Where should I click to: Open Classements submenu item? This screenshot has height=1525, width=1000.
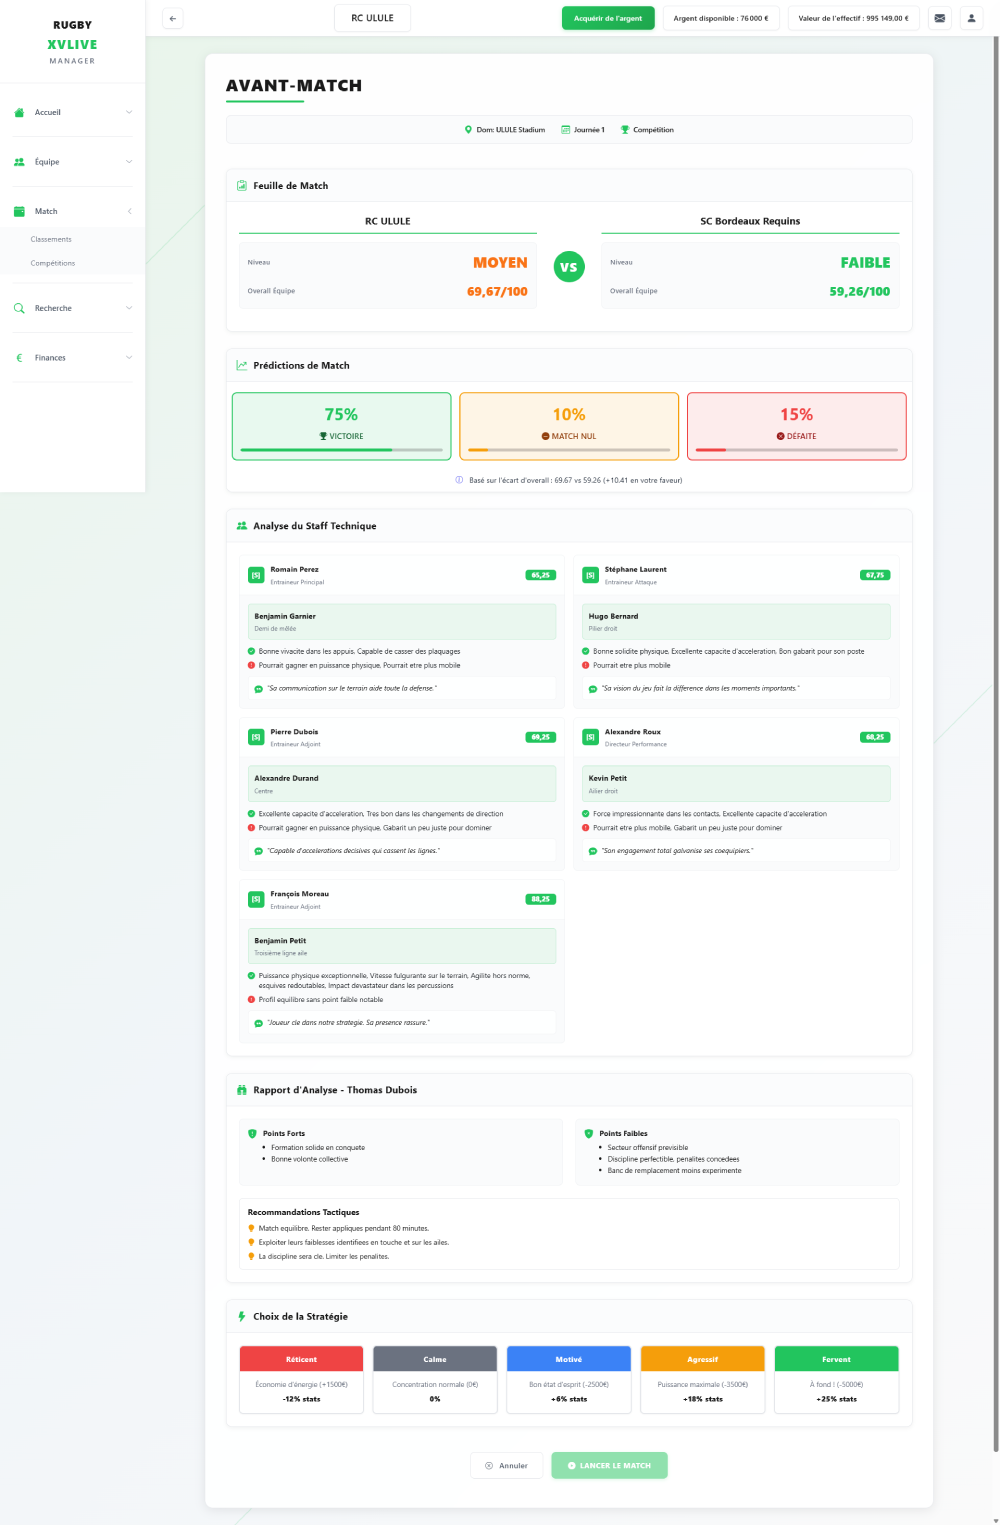51,239
